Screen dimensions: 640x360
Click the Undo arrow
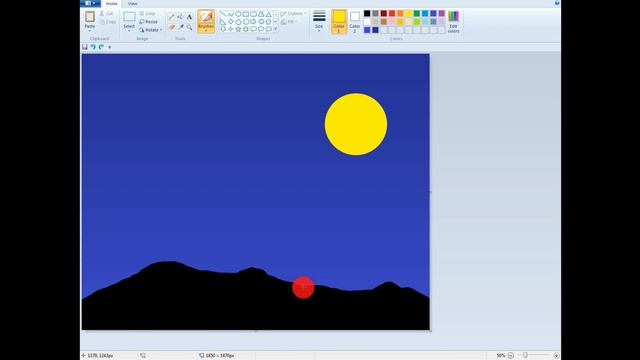point(93,47)
